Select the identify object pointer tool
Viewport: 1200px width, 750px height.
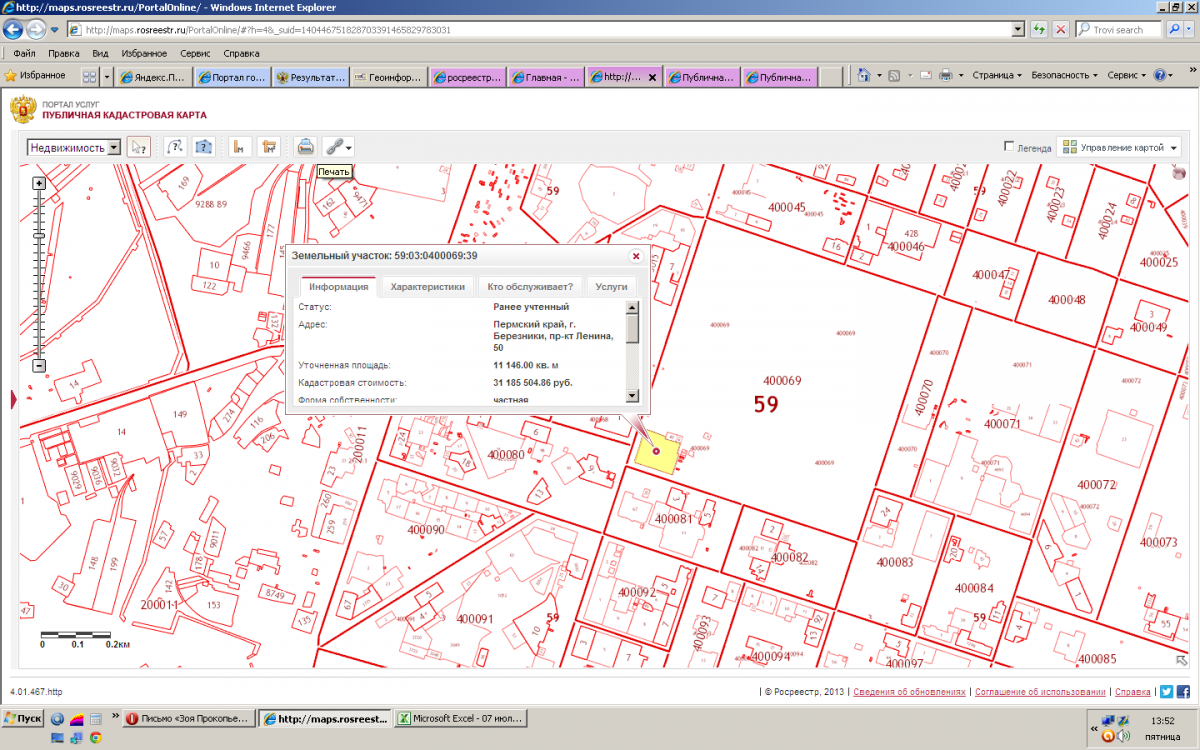point(139,147)
